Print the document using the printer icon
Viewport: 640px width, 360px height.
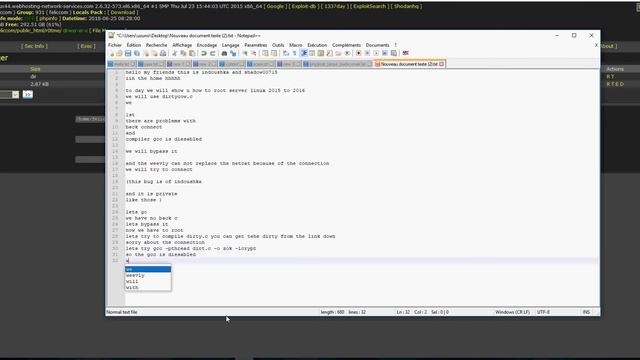click(163, 53)
